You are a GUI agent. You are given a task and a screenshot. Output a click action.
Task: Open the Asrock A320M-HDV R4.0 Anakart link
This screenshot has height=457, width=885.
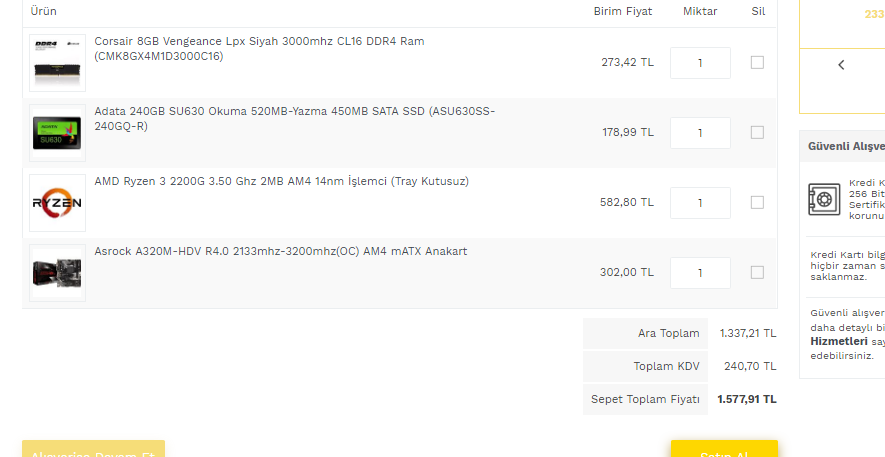(280, 251)
